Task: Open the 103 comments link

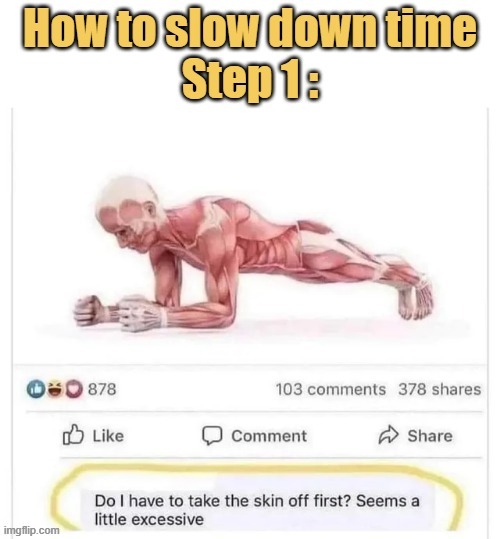Action: 331,389
